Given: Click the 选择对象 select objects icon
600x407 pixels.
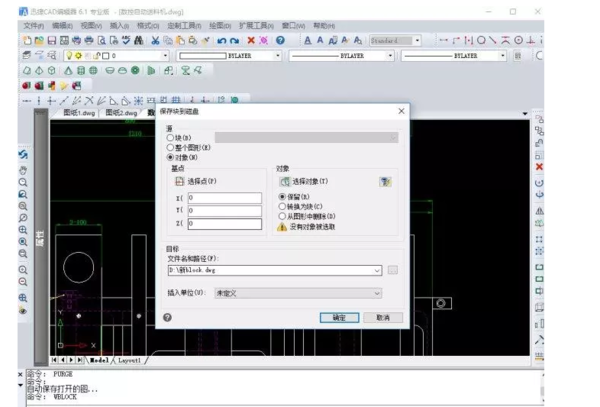Looking at the screenshot, I should [284, 182].
